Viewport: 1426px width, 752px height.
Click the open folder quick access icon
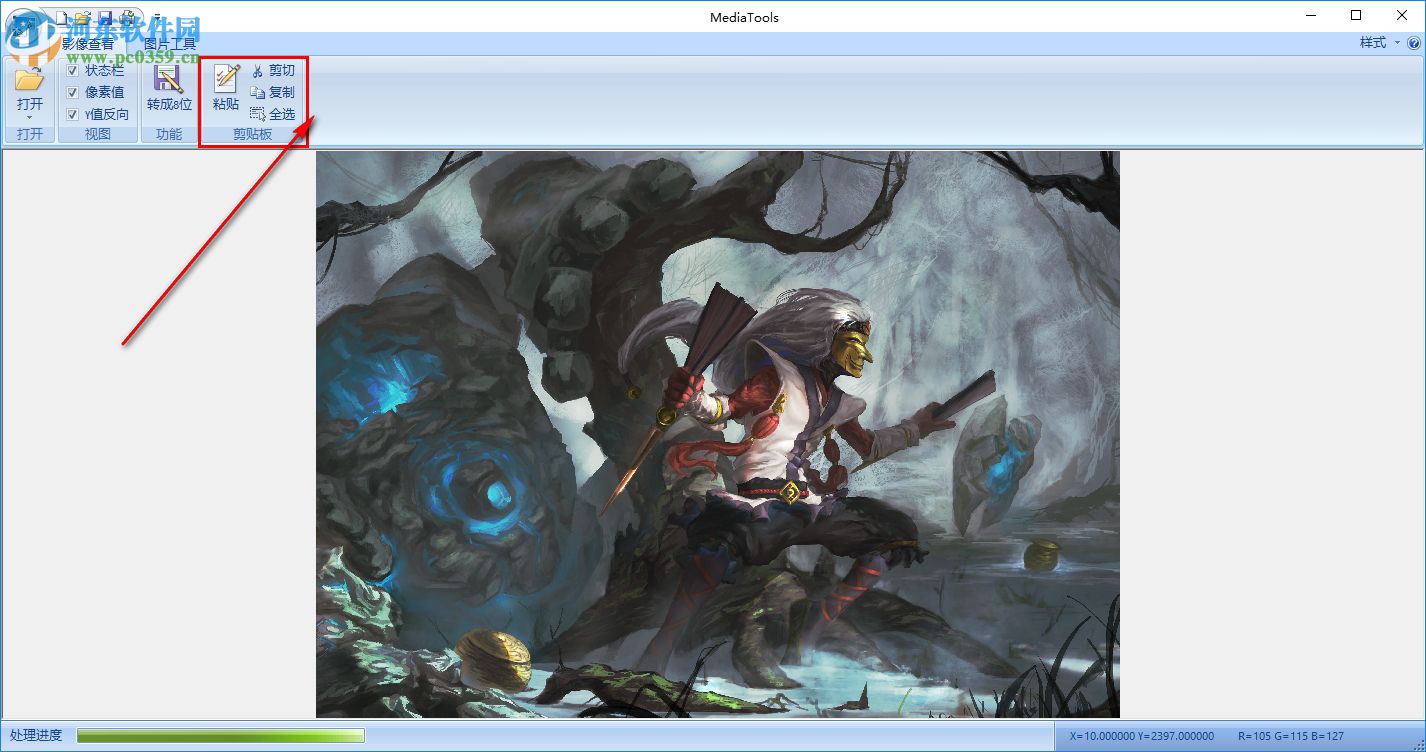(83, 18)
